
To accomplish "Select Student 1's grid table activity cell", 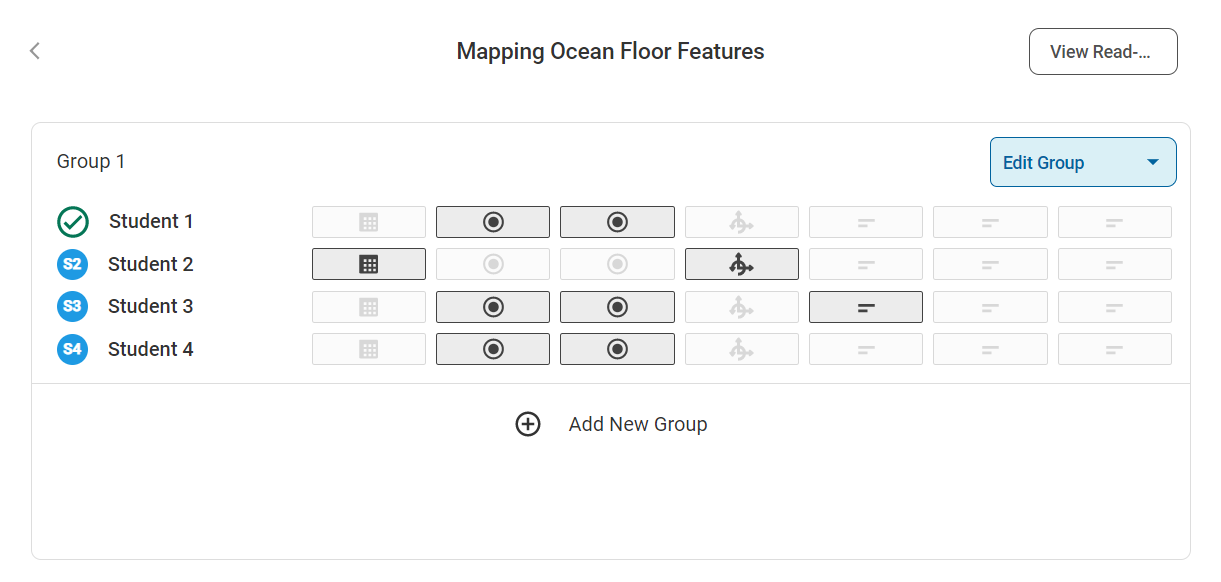I will click(369, 222).
